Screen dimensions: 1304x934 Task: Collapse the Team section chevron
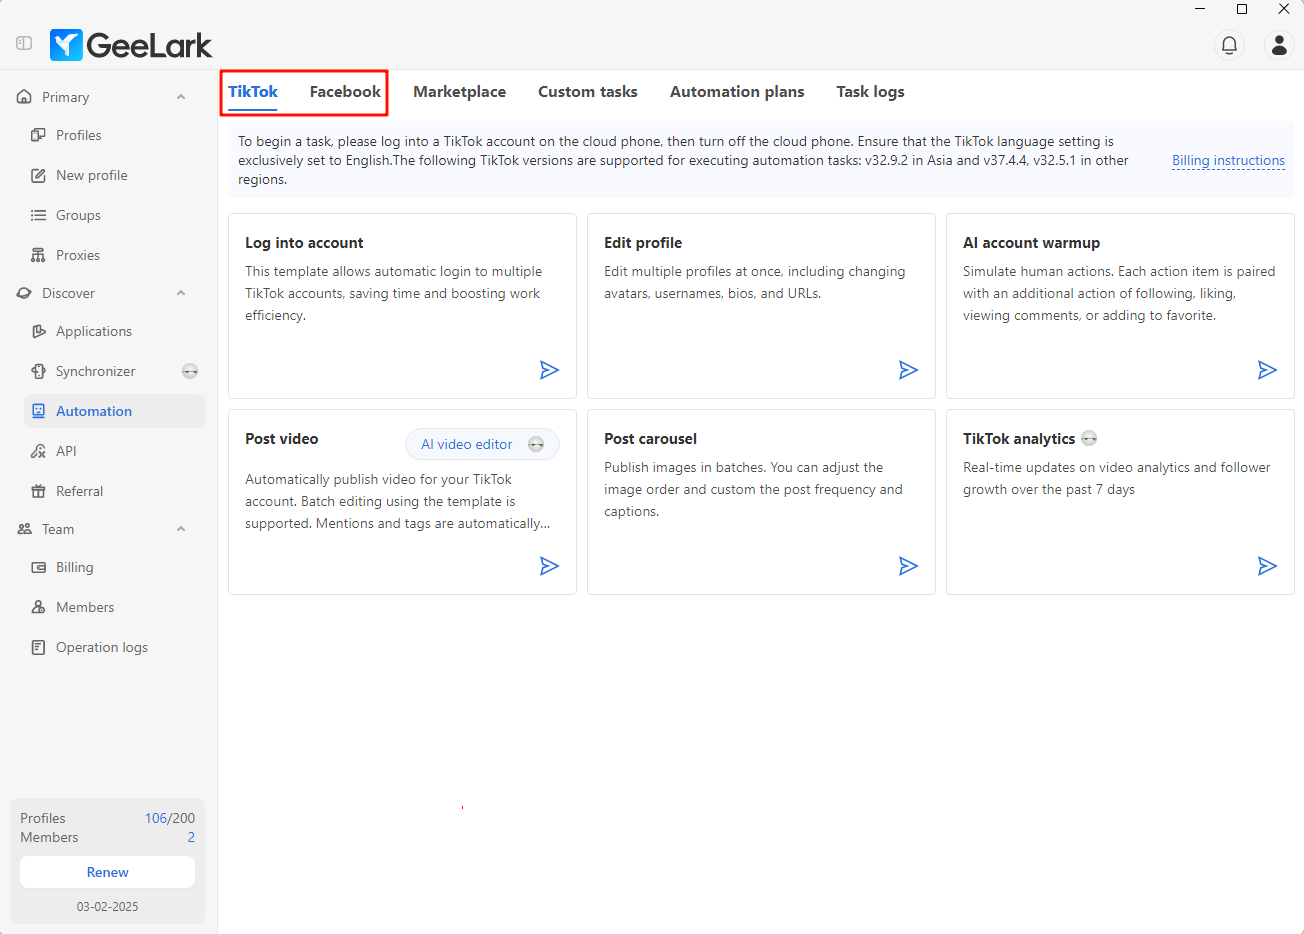[181, 529]
